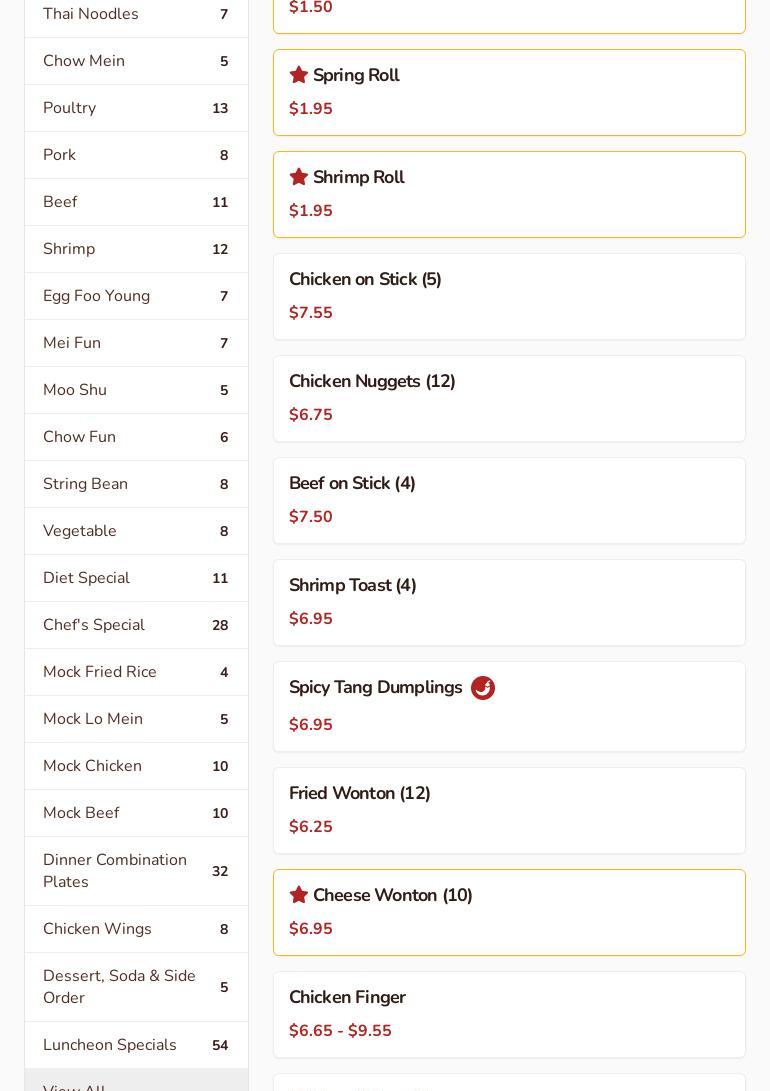Click the spicy pepper icon on Tang Dumplings
The width and height of the screenshot is (770, 1091).
tap(483, 688)
